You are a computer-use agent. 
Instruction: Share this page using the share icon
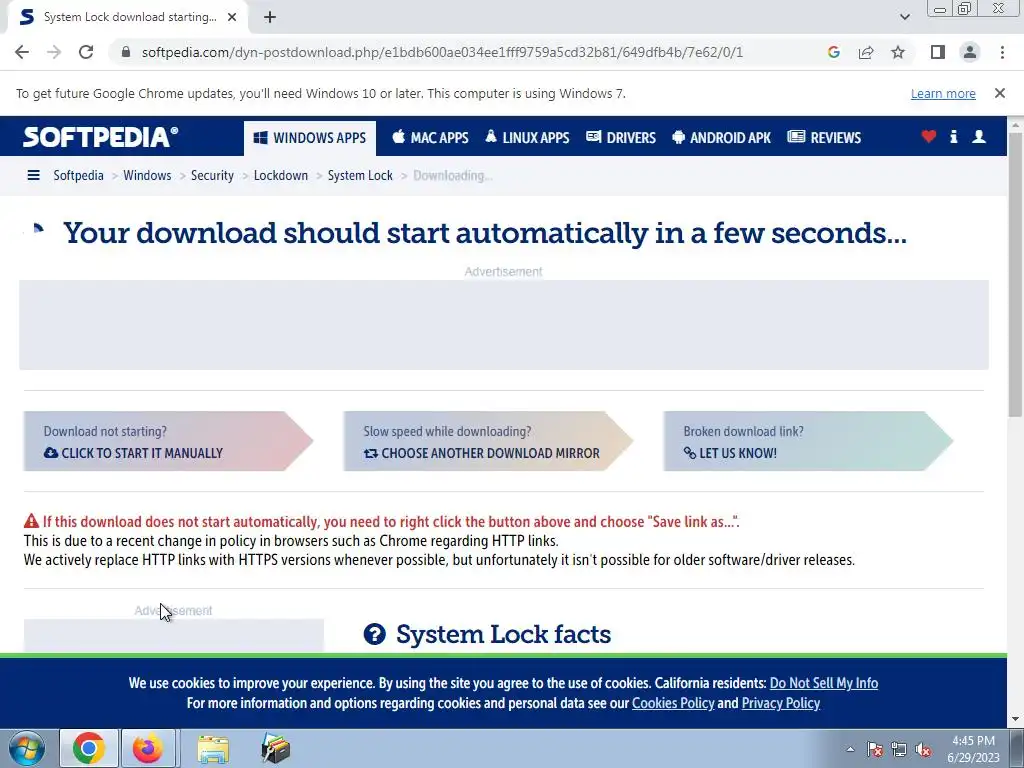866,52
